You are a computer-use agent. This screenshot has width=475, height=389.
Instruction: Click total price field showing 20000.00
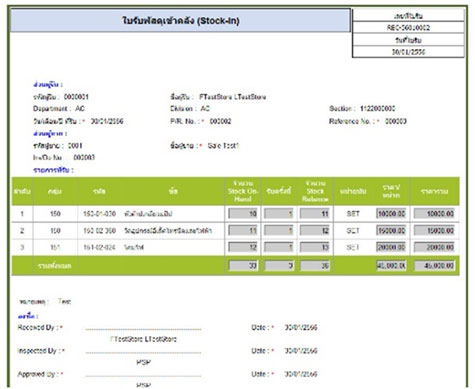point(434,247)
